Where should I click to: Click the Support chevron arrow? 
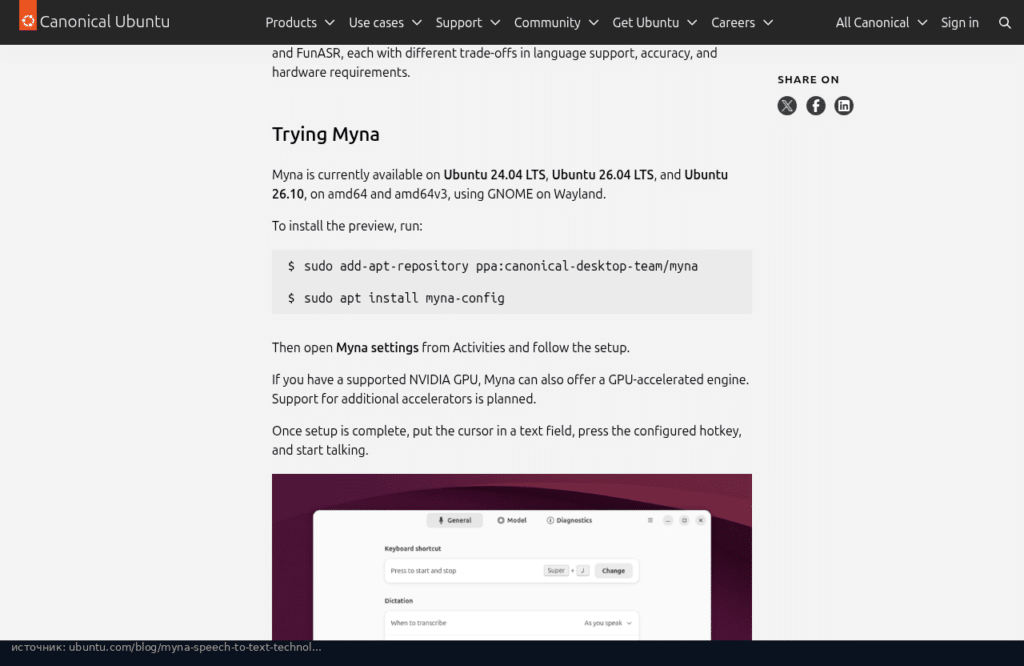tap(495, 23)
